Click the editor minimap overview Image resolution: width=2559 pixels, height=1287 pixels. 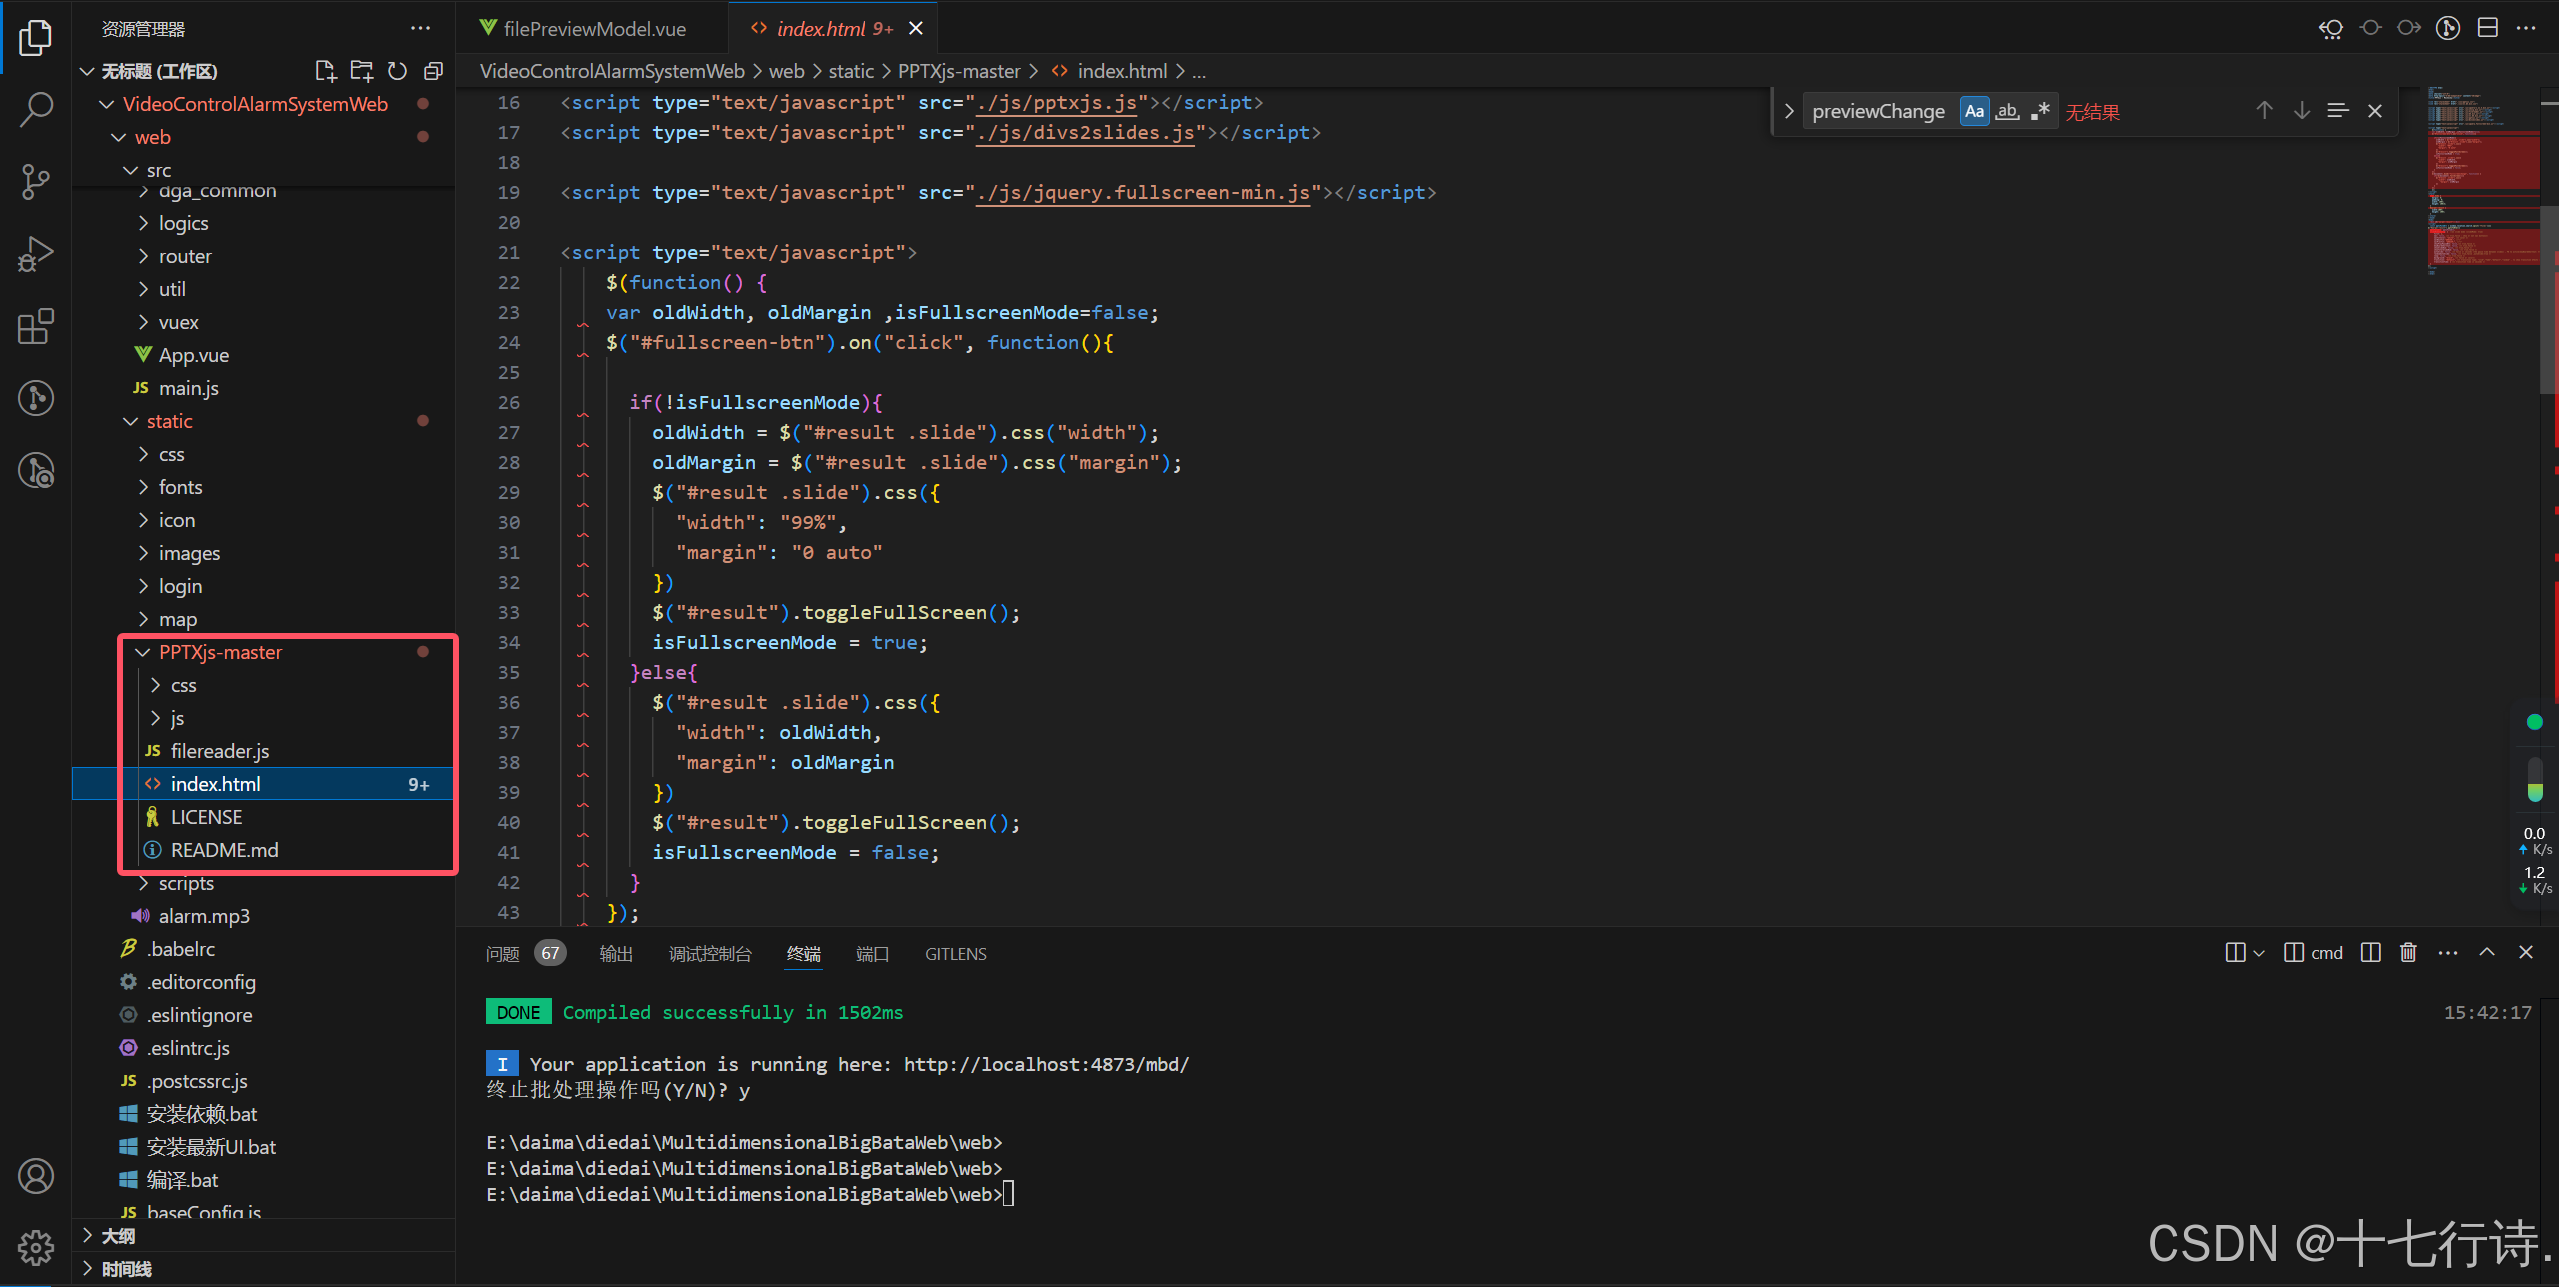pyautogui.click(x=2482, y=180)
